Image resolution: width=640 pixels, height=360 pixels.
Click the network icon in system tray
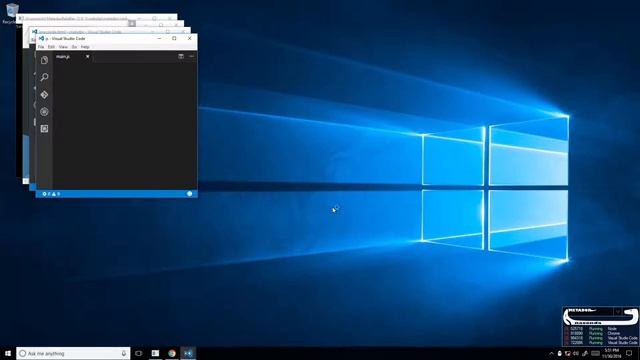tap(568, 353)
